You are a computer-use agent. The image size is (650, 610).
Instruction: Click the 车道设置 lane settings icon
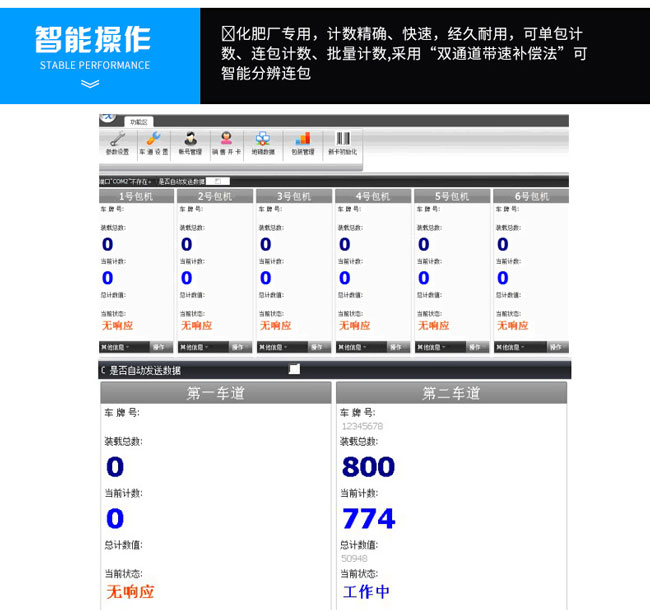(x=153, y=142)
